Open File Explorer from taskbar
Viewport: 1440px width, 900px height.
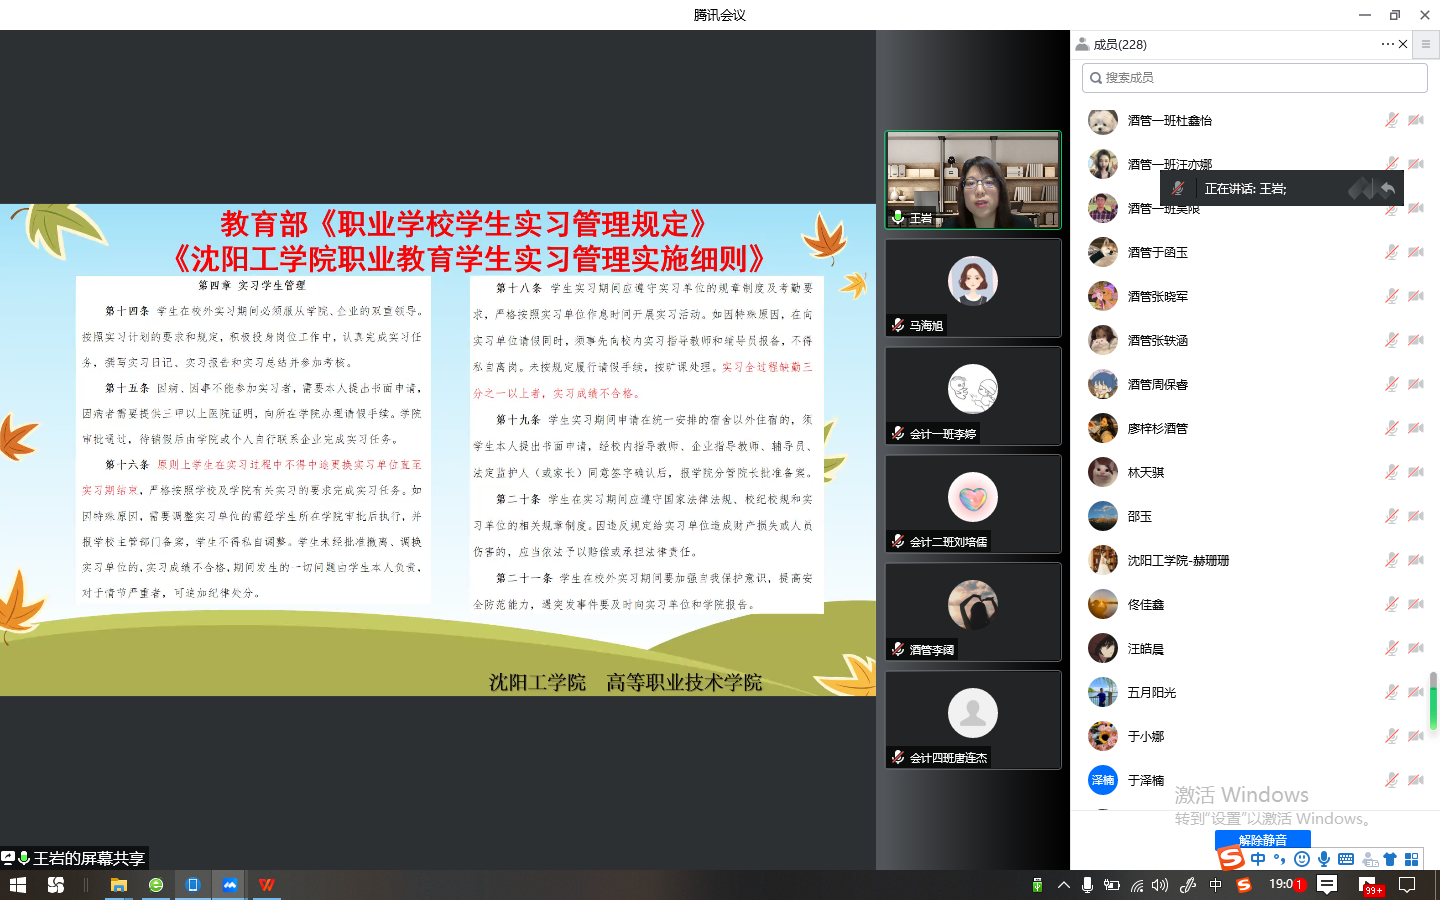118,885
